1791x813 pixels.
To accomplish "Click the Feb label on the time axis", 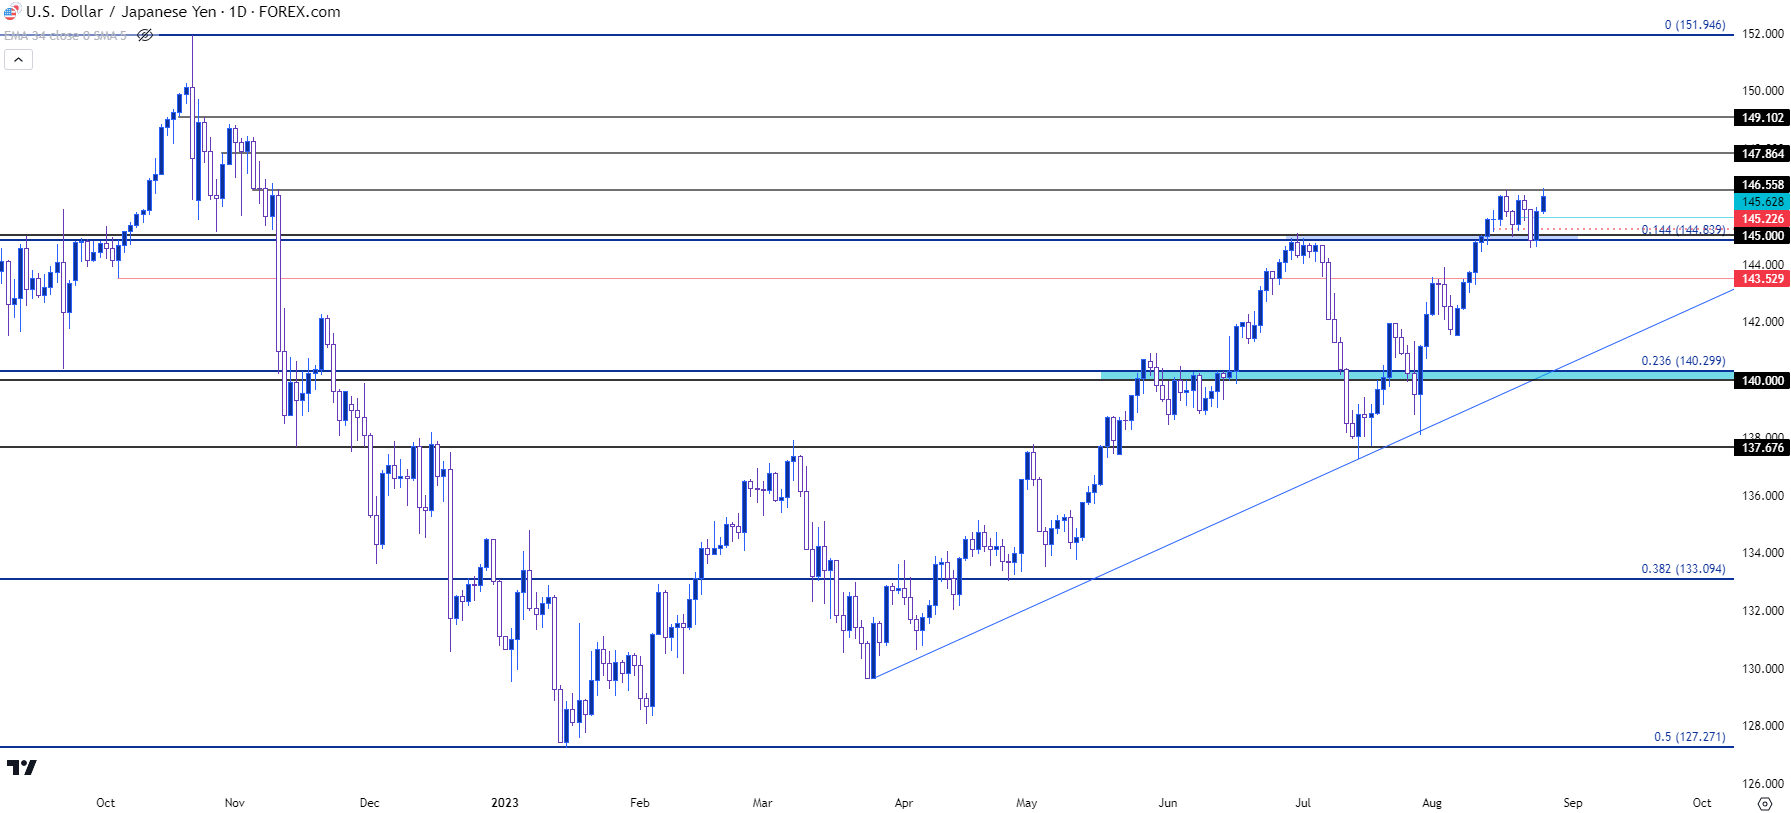I will click(640, 803).
